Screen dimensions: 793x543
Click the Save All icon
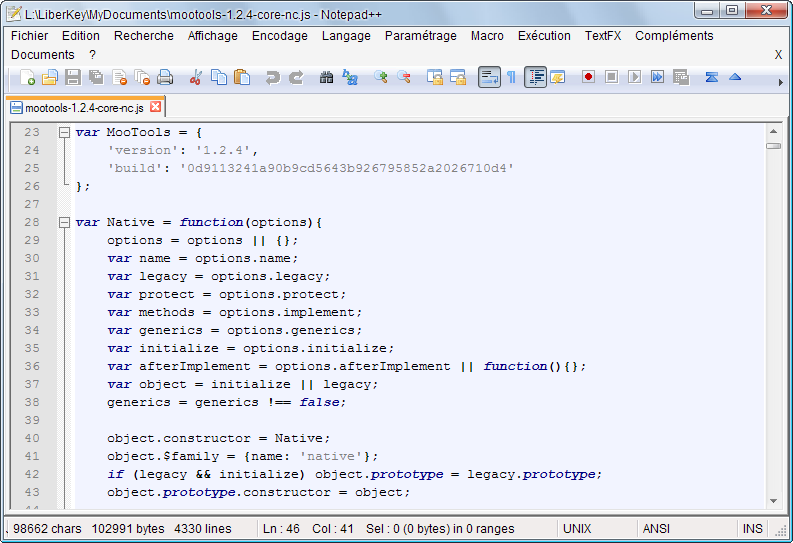click(96, 77)
